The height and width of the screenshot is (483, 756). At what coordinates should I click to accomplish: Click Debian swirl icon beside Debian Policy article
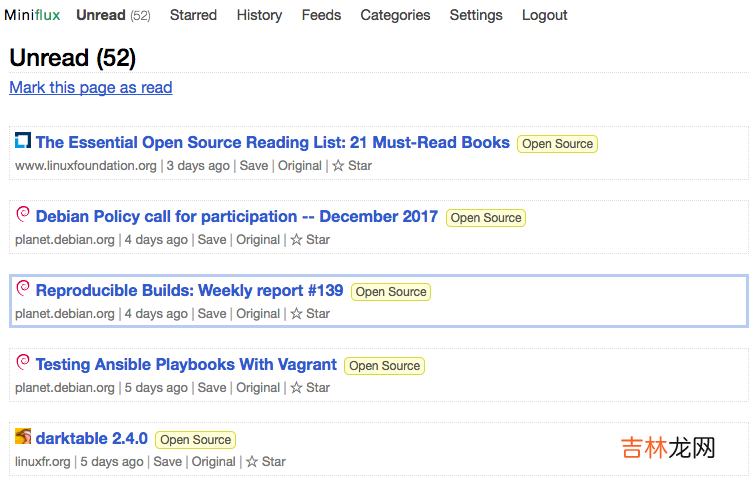23,215
